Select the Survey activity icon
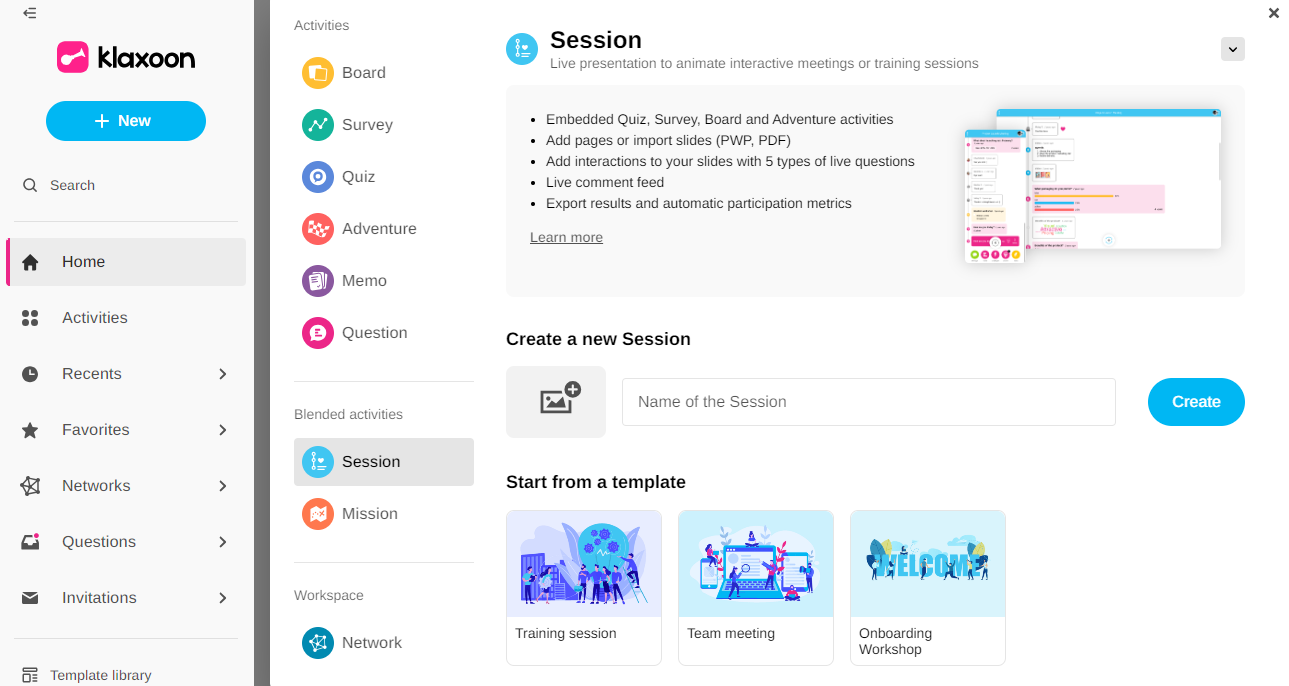1289x686 pixels. [318, 125]
